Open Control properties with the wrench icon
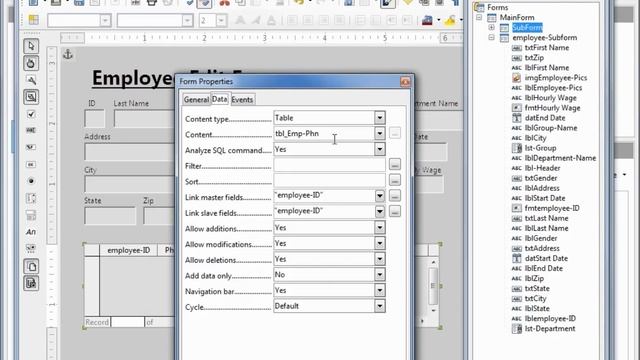 click(31, 80)
